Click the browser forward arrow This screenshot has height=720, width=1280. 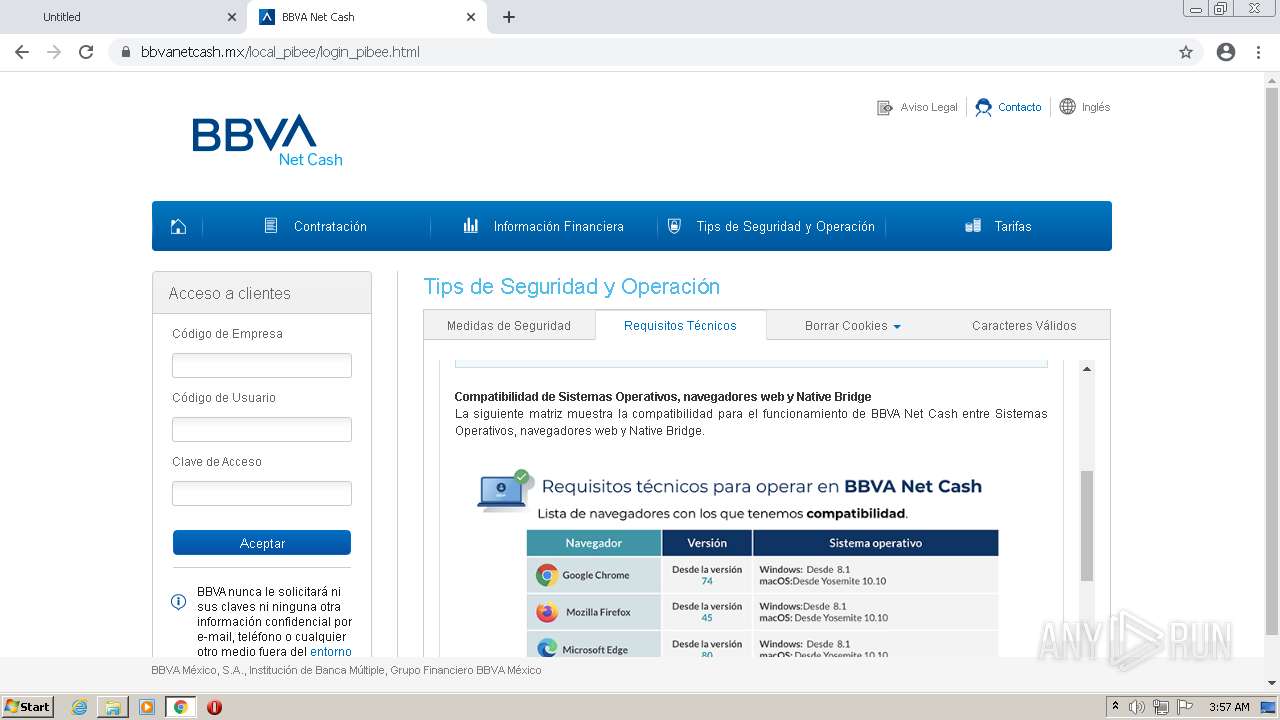coord(54,52)
